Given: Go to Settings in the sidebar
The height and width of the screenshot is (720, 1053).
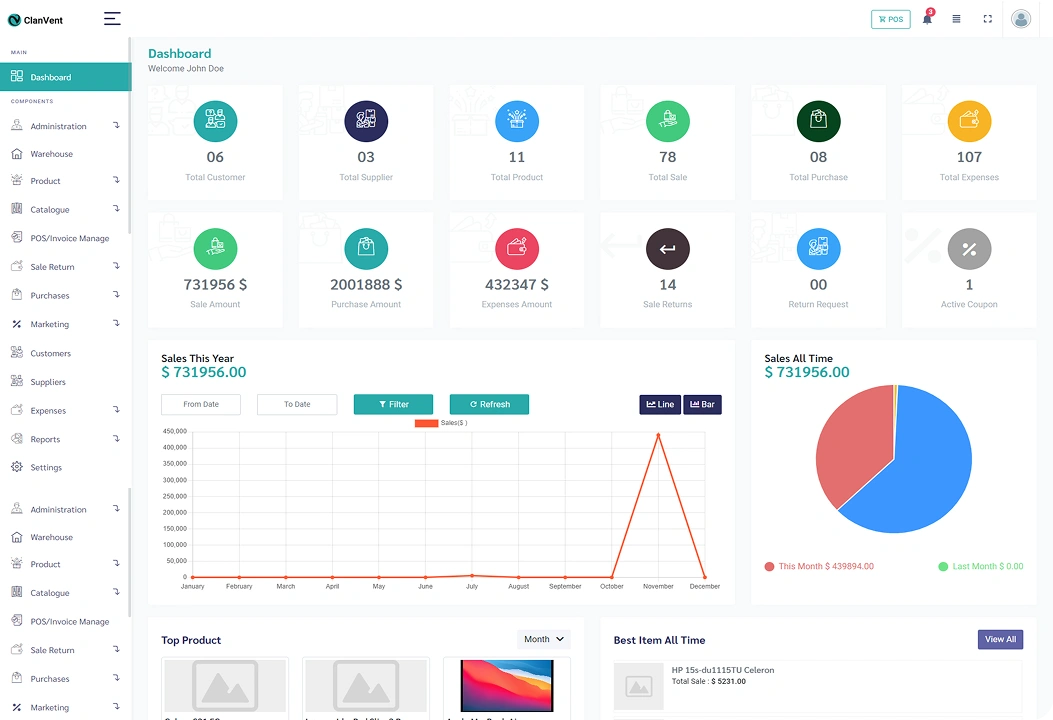Looking at the screenshot, I should coord(45,467).
